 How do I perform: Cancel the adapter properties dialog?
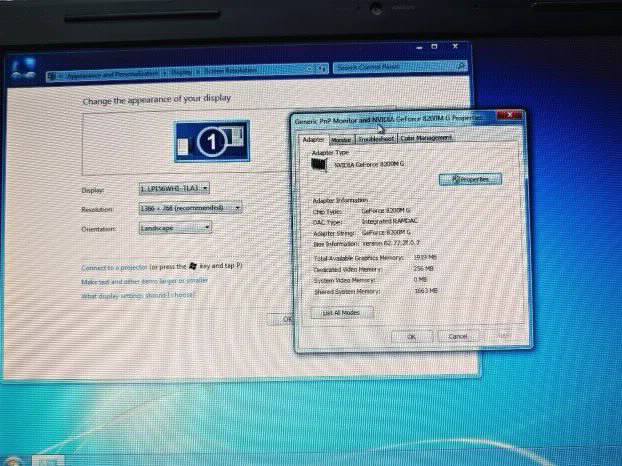(458, 336)
